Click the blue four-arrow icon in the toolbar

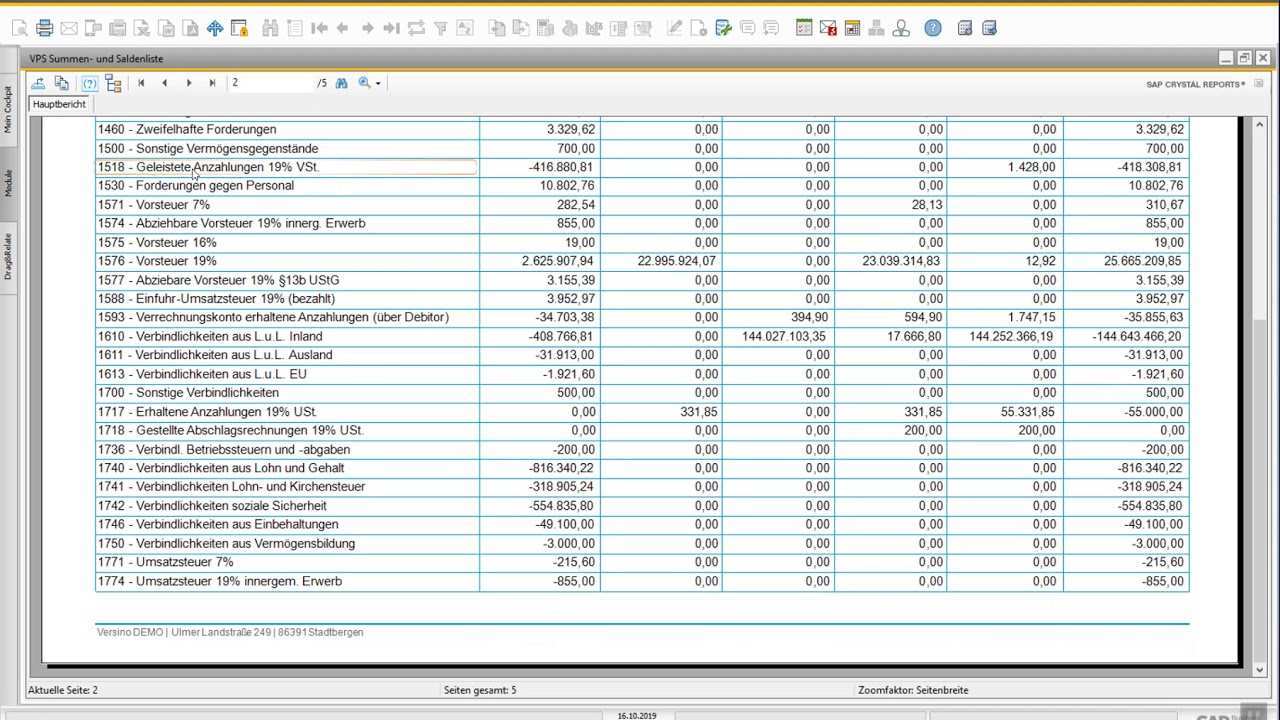coord(215,29)
